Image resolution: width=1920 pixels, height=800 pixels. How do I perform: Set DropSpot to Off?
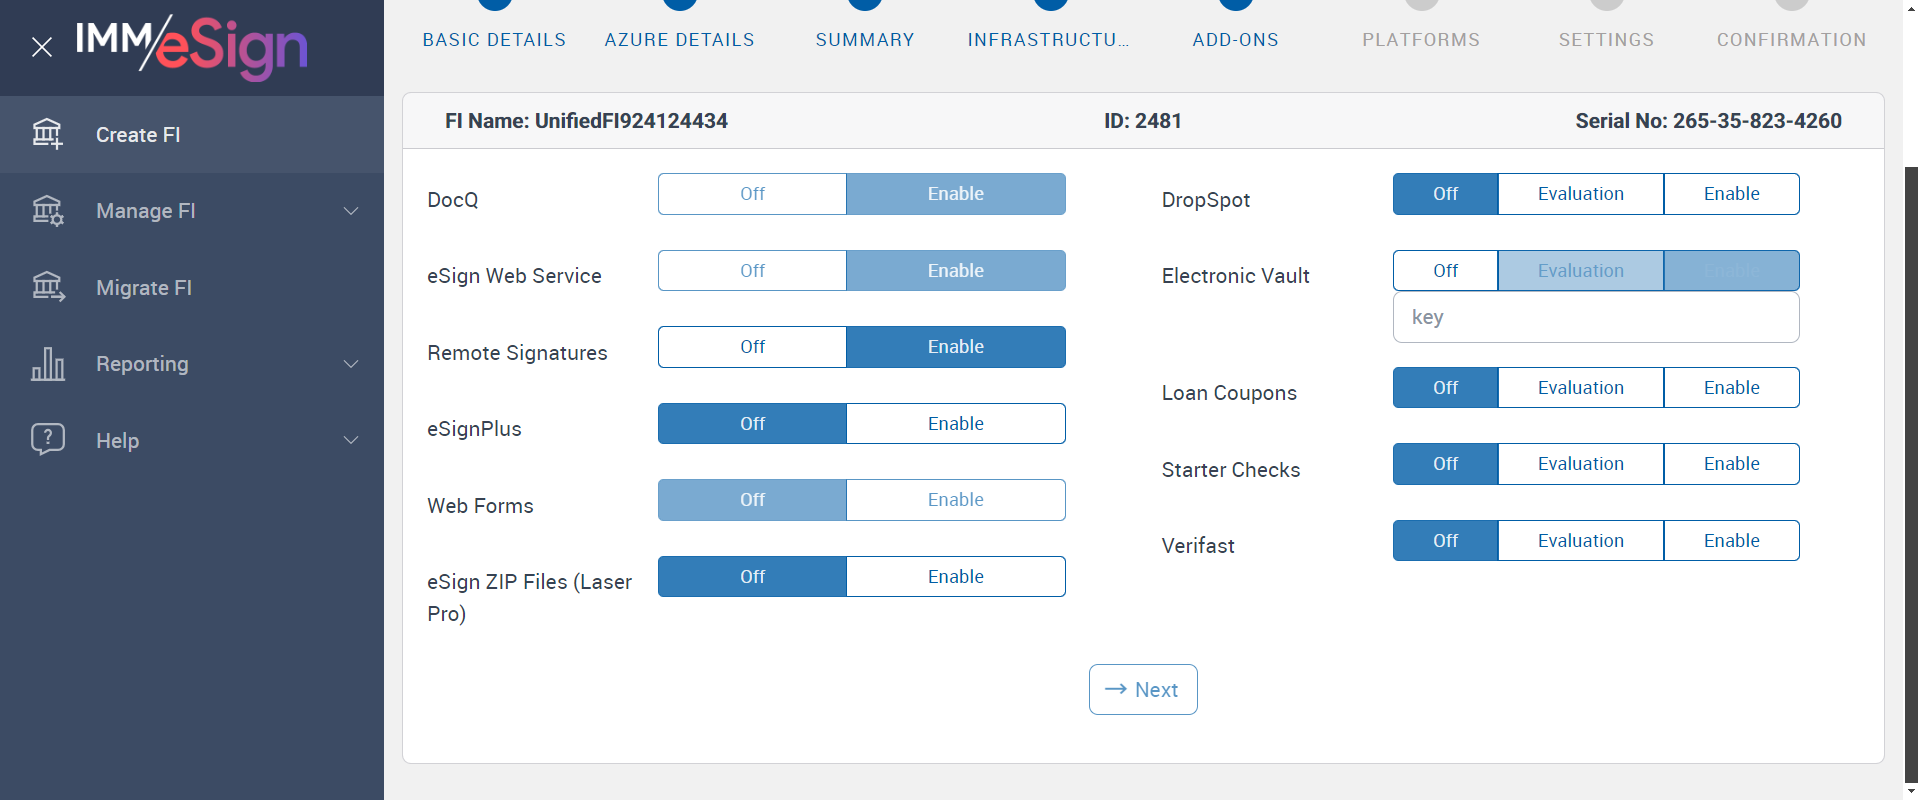pyautogui.click(x=1445, y=194)
